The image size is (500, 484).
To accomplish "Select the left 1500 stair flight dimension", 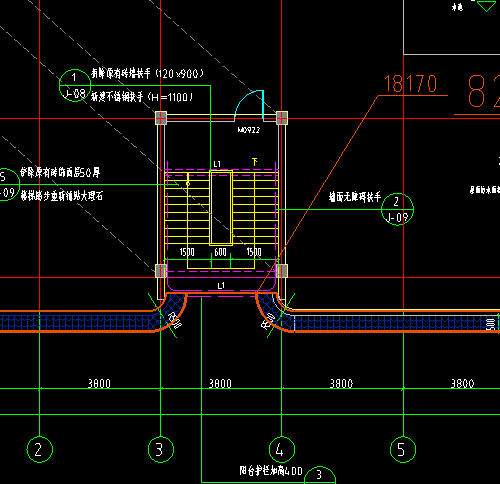I will 187,252.
